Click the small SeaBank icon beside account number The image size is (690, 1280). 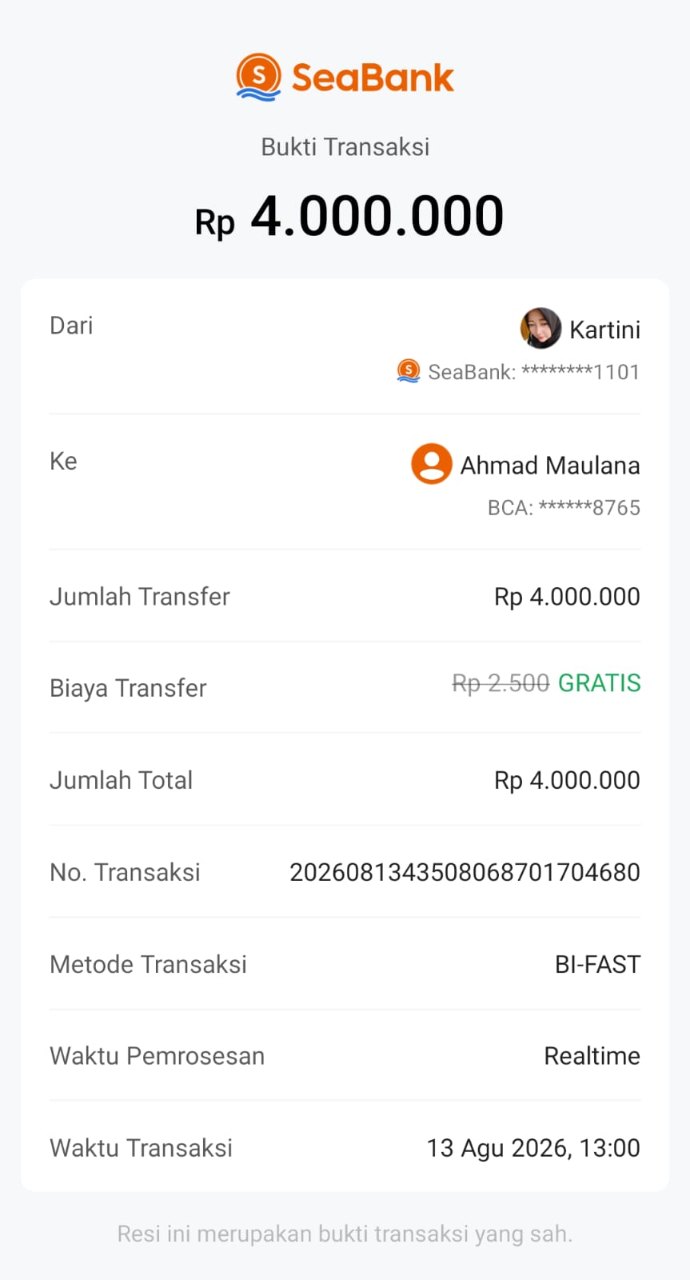click(x=408, y=371)
